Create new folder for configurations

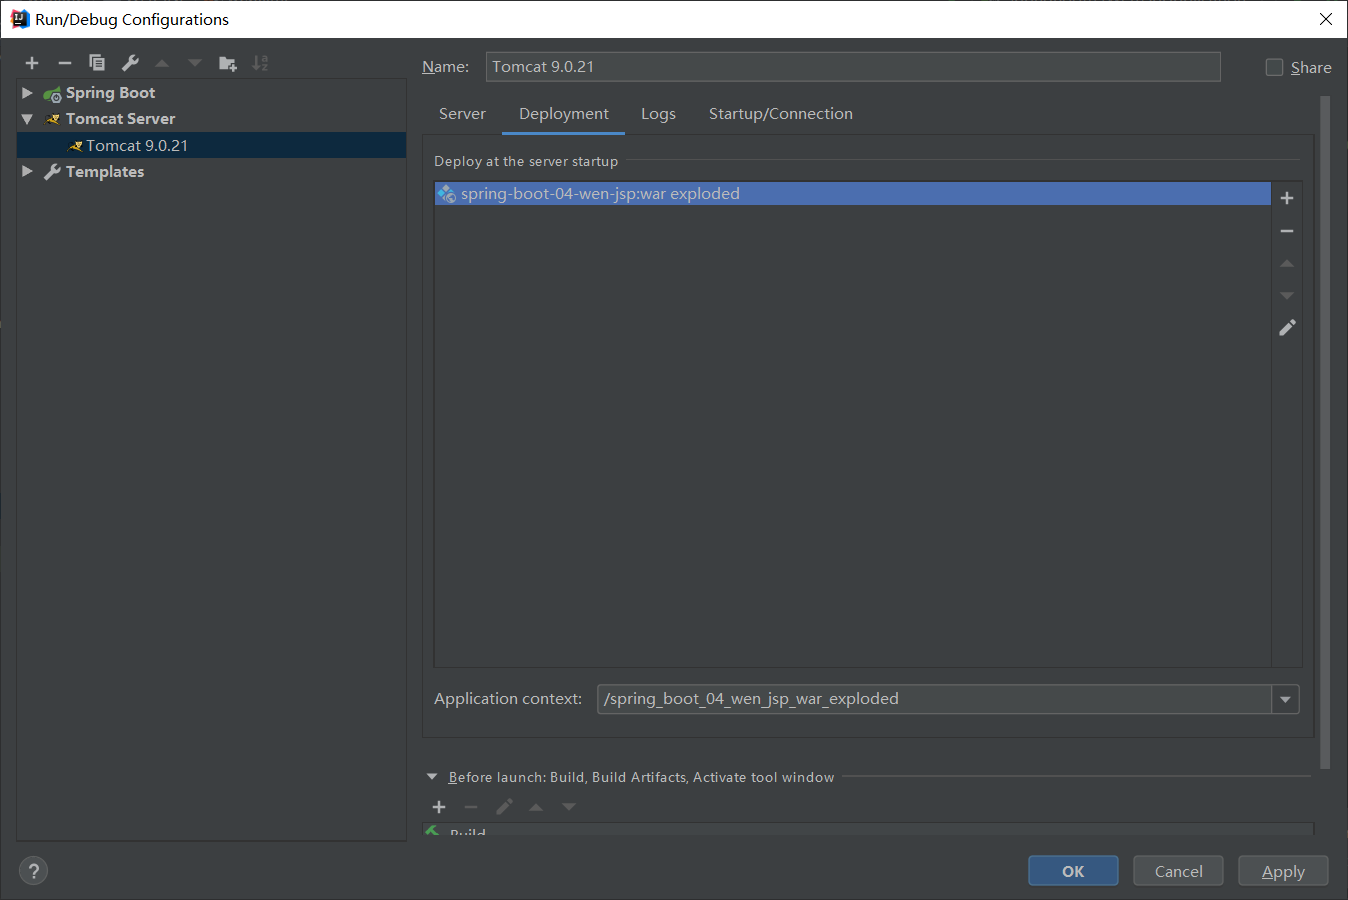228,63
